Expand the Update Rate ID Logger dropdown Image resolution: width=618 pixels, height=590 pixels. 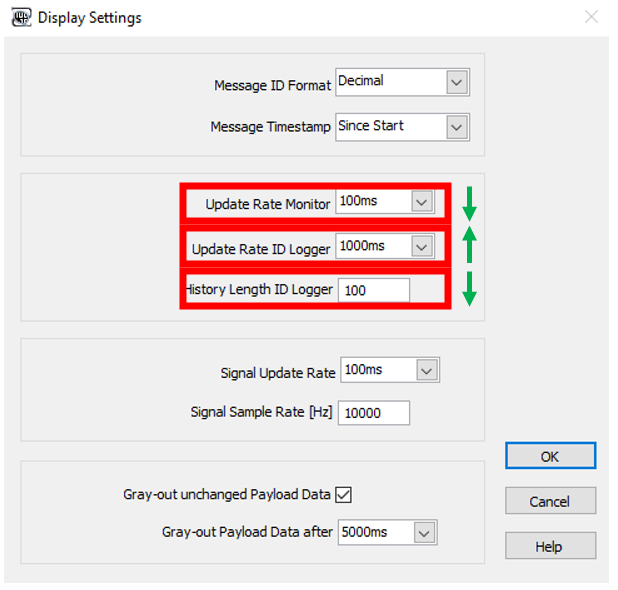[x=422, y=247]
